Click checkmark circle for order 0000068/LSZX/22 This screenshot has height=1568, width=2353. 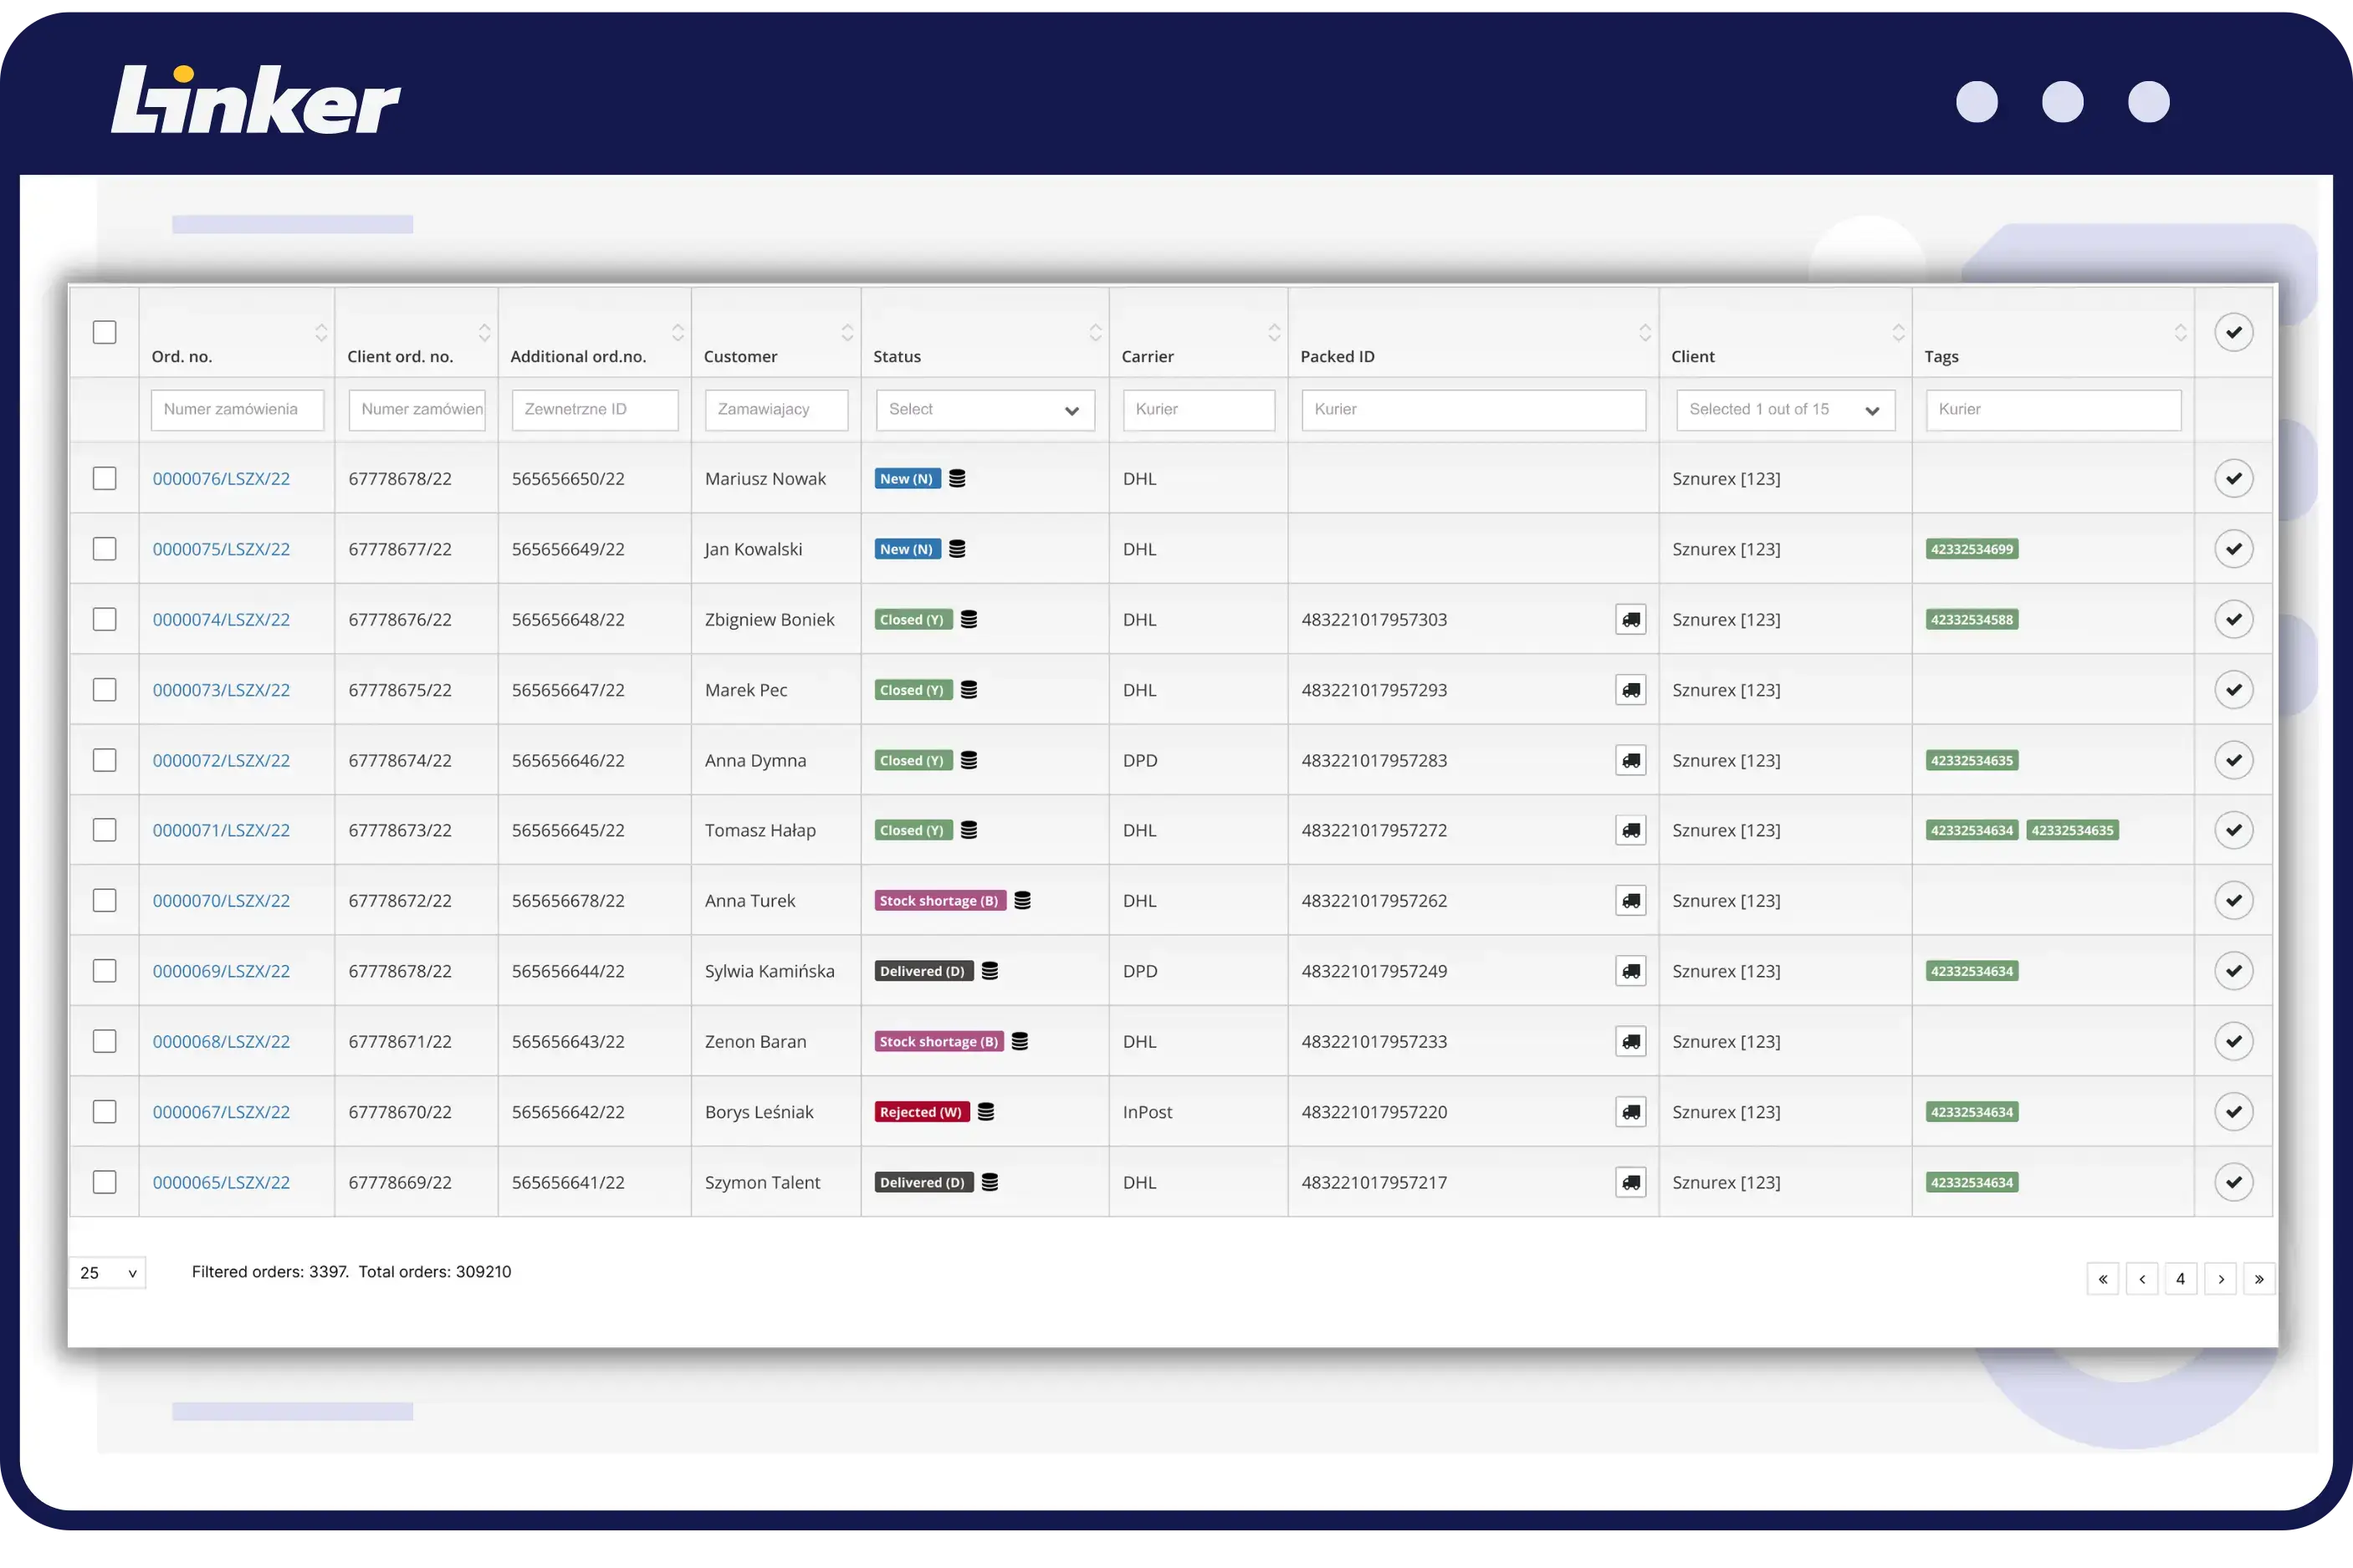(2233, 1042)
